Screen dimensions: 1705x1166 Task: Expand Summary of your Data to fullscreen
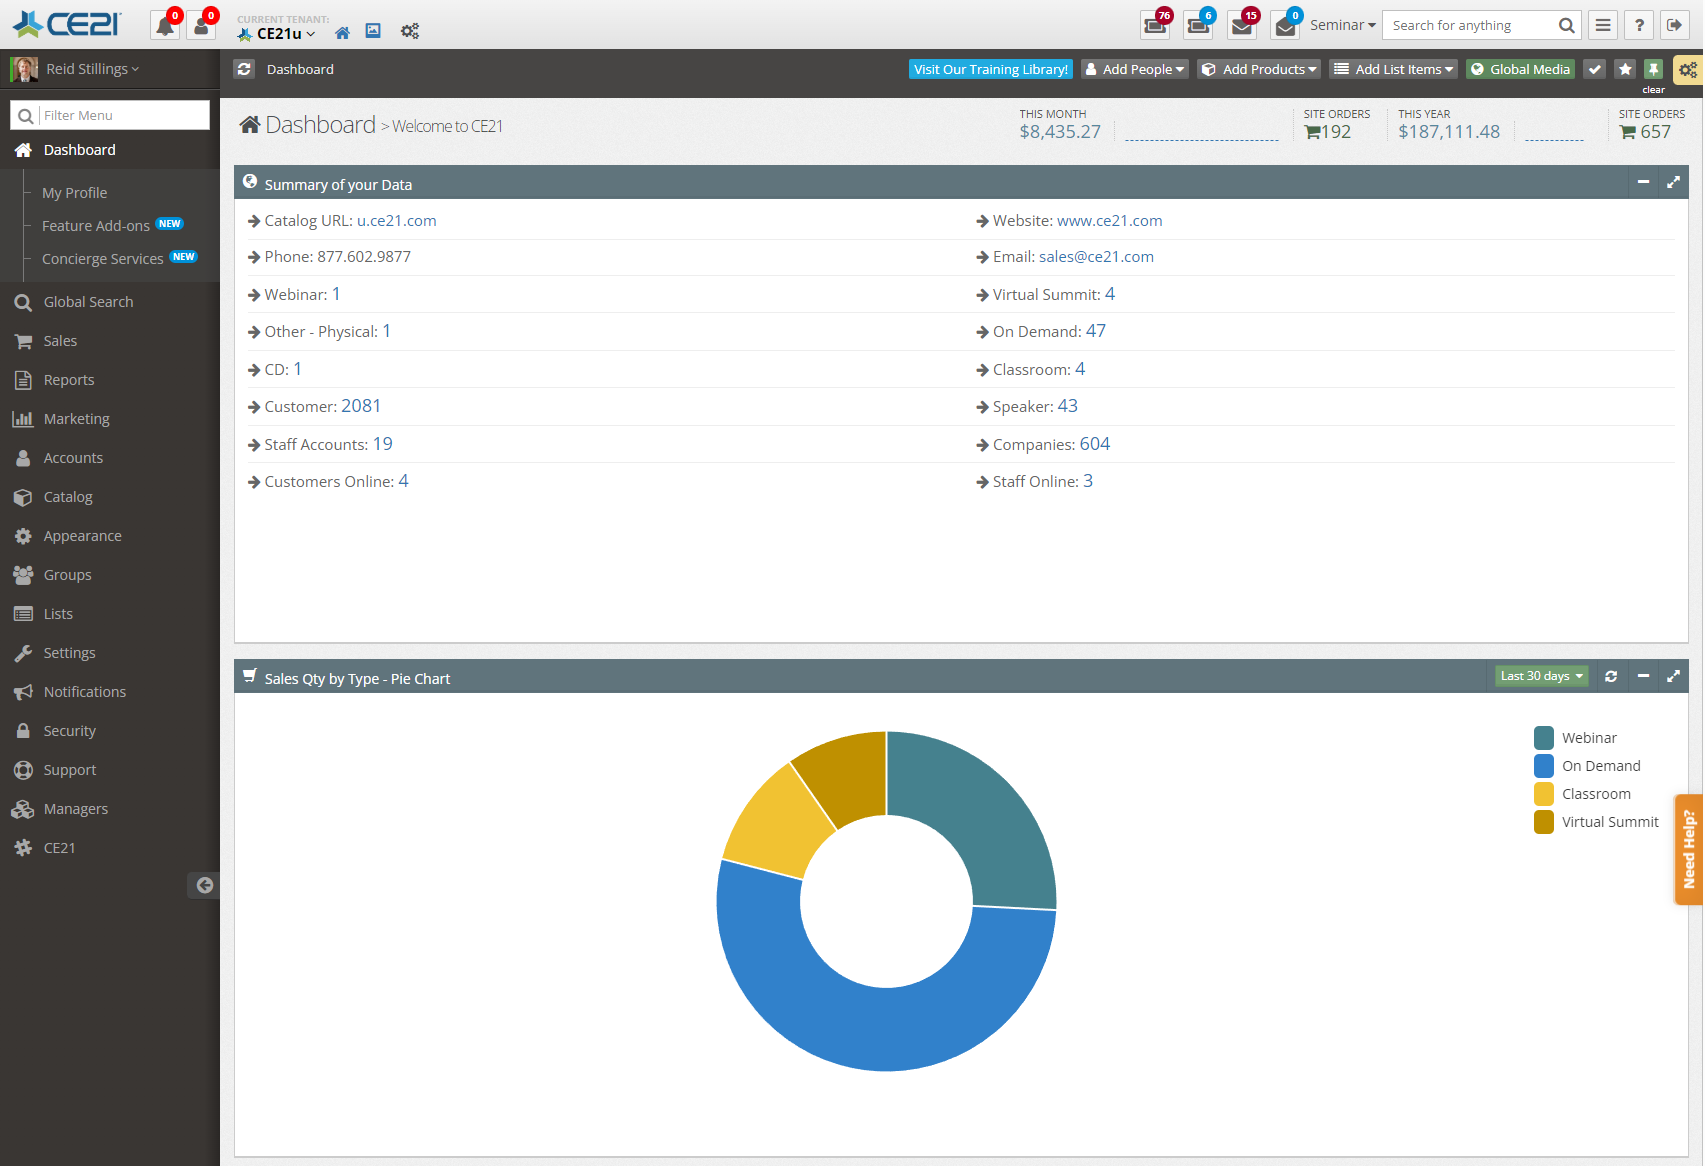tap(1673, 182)
